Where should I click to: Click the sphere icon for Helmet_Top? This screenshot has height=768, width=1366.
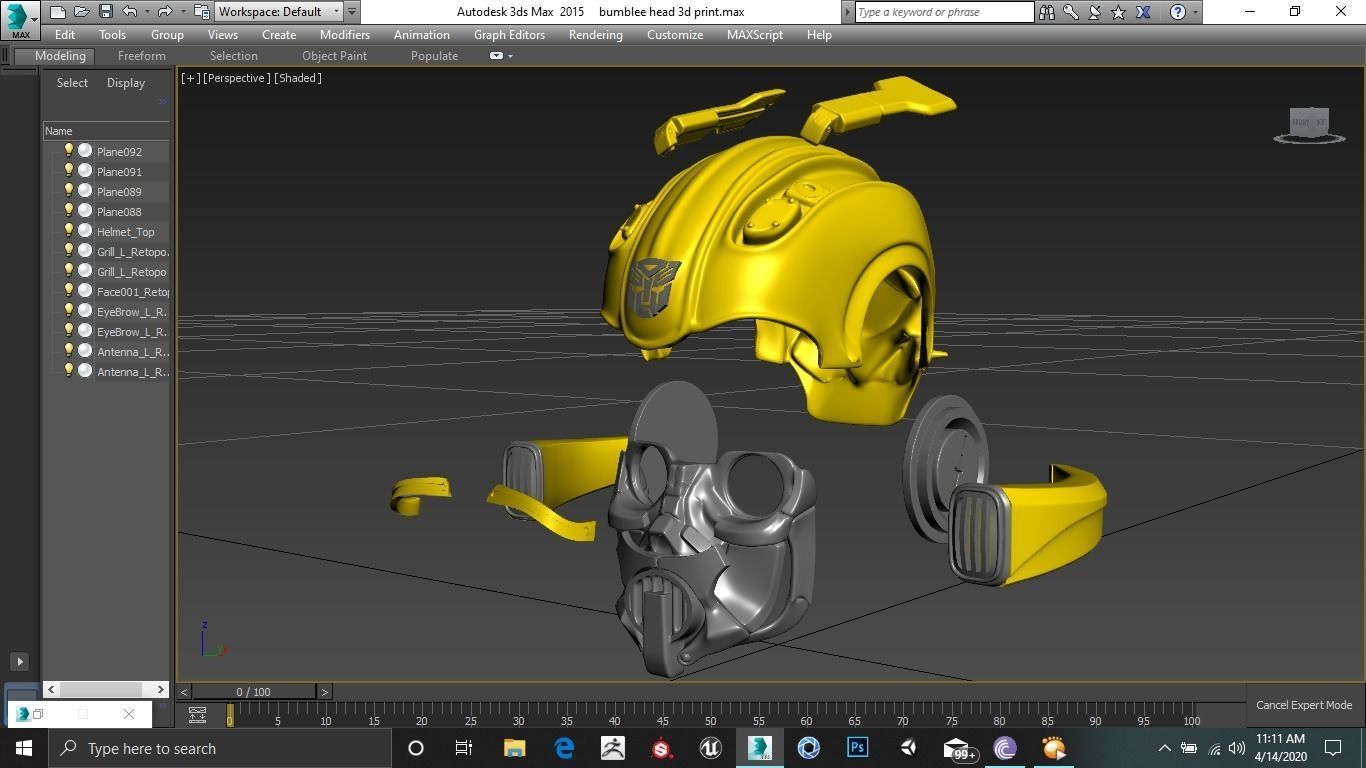[x=85, y=231]
